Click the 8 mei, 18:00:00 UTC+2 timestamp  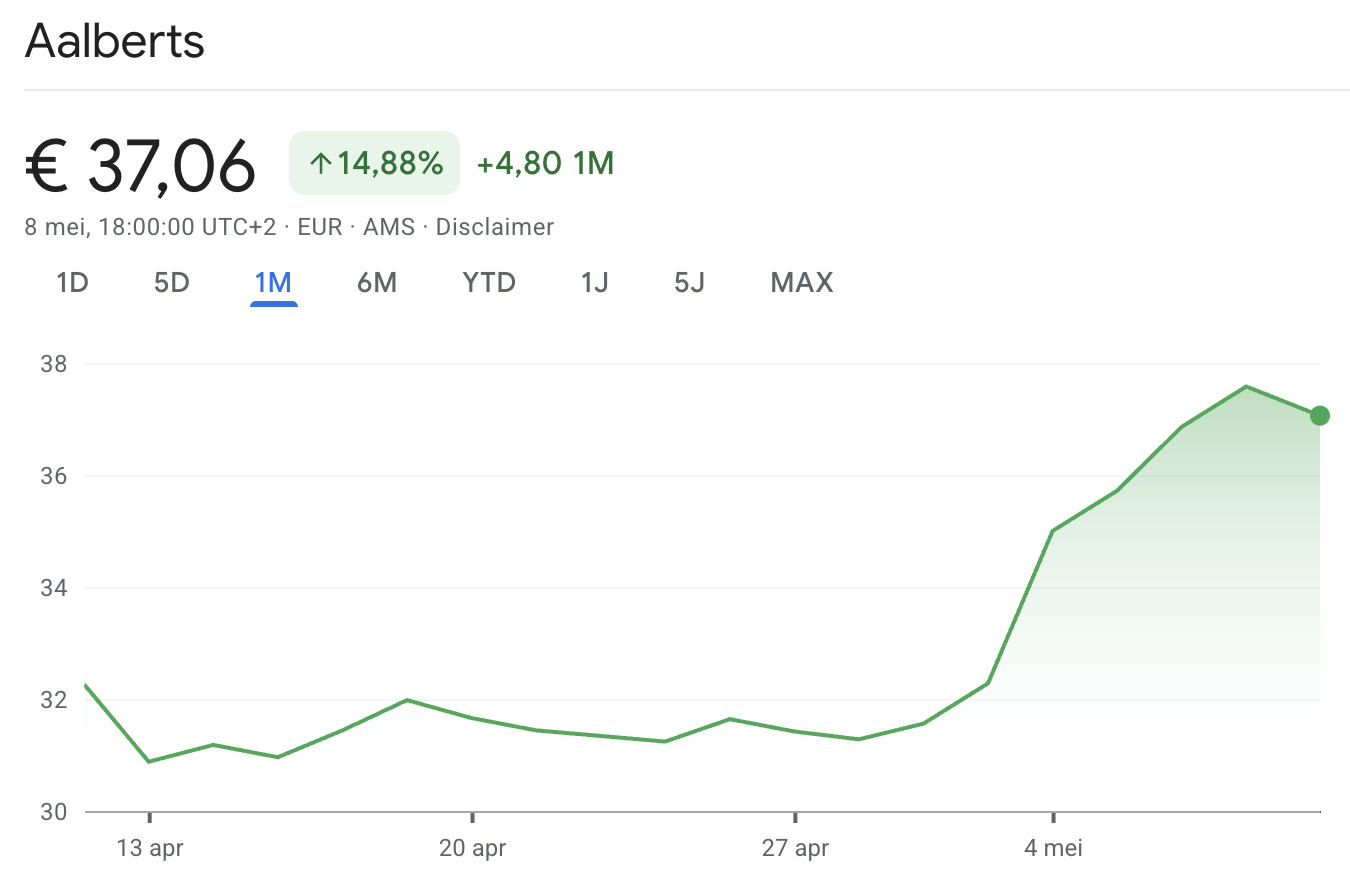(x=150, y=227)
